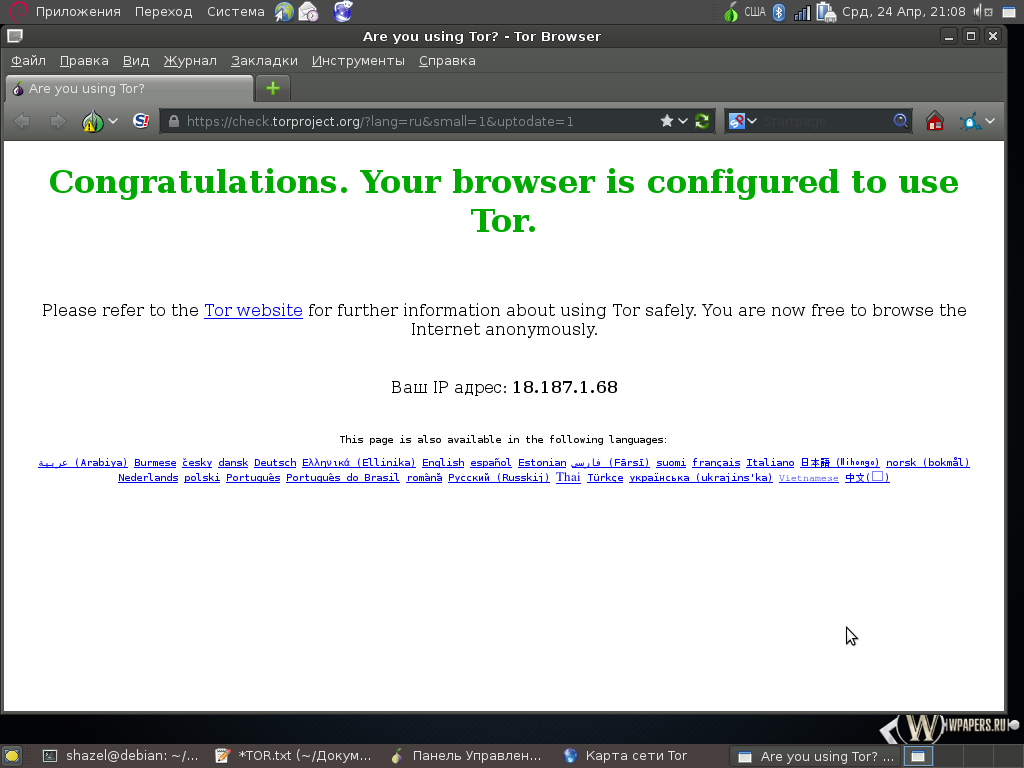The width and height of the screenshot is (1024, 768).
Task: Select the 'Are you using Tor?' tab
Action: click(x=130, y=89)
